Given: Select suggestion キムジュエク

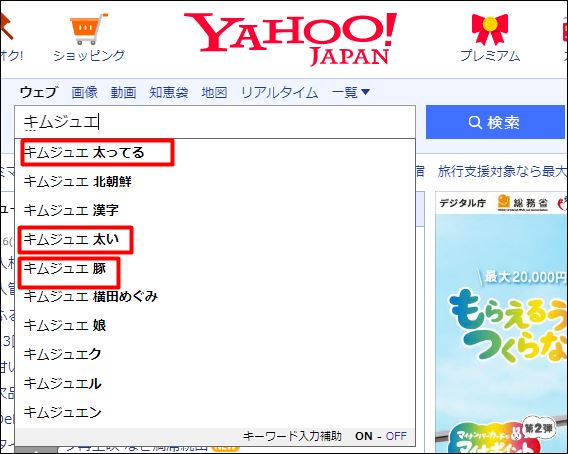Looking at the screenshot, I should click(x=215, y=354).
